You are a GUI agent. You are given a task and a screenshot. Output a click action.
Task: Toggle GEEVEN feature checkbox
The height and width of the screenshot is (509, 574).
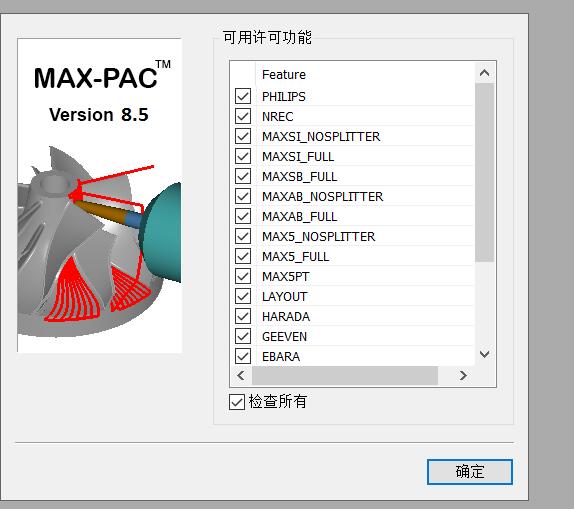[243, 336]
